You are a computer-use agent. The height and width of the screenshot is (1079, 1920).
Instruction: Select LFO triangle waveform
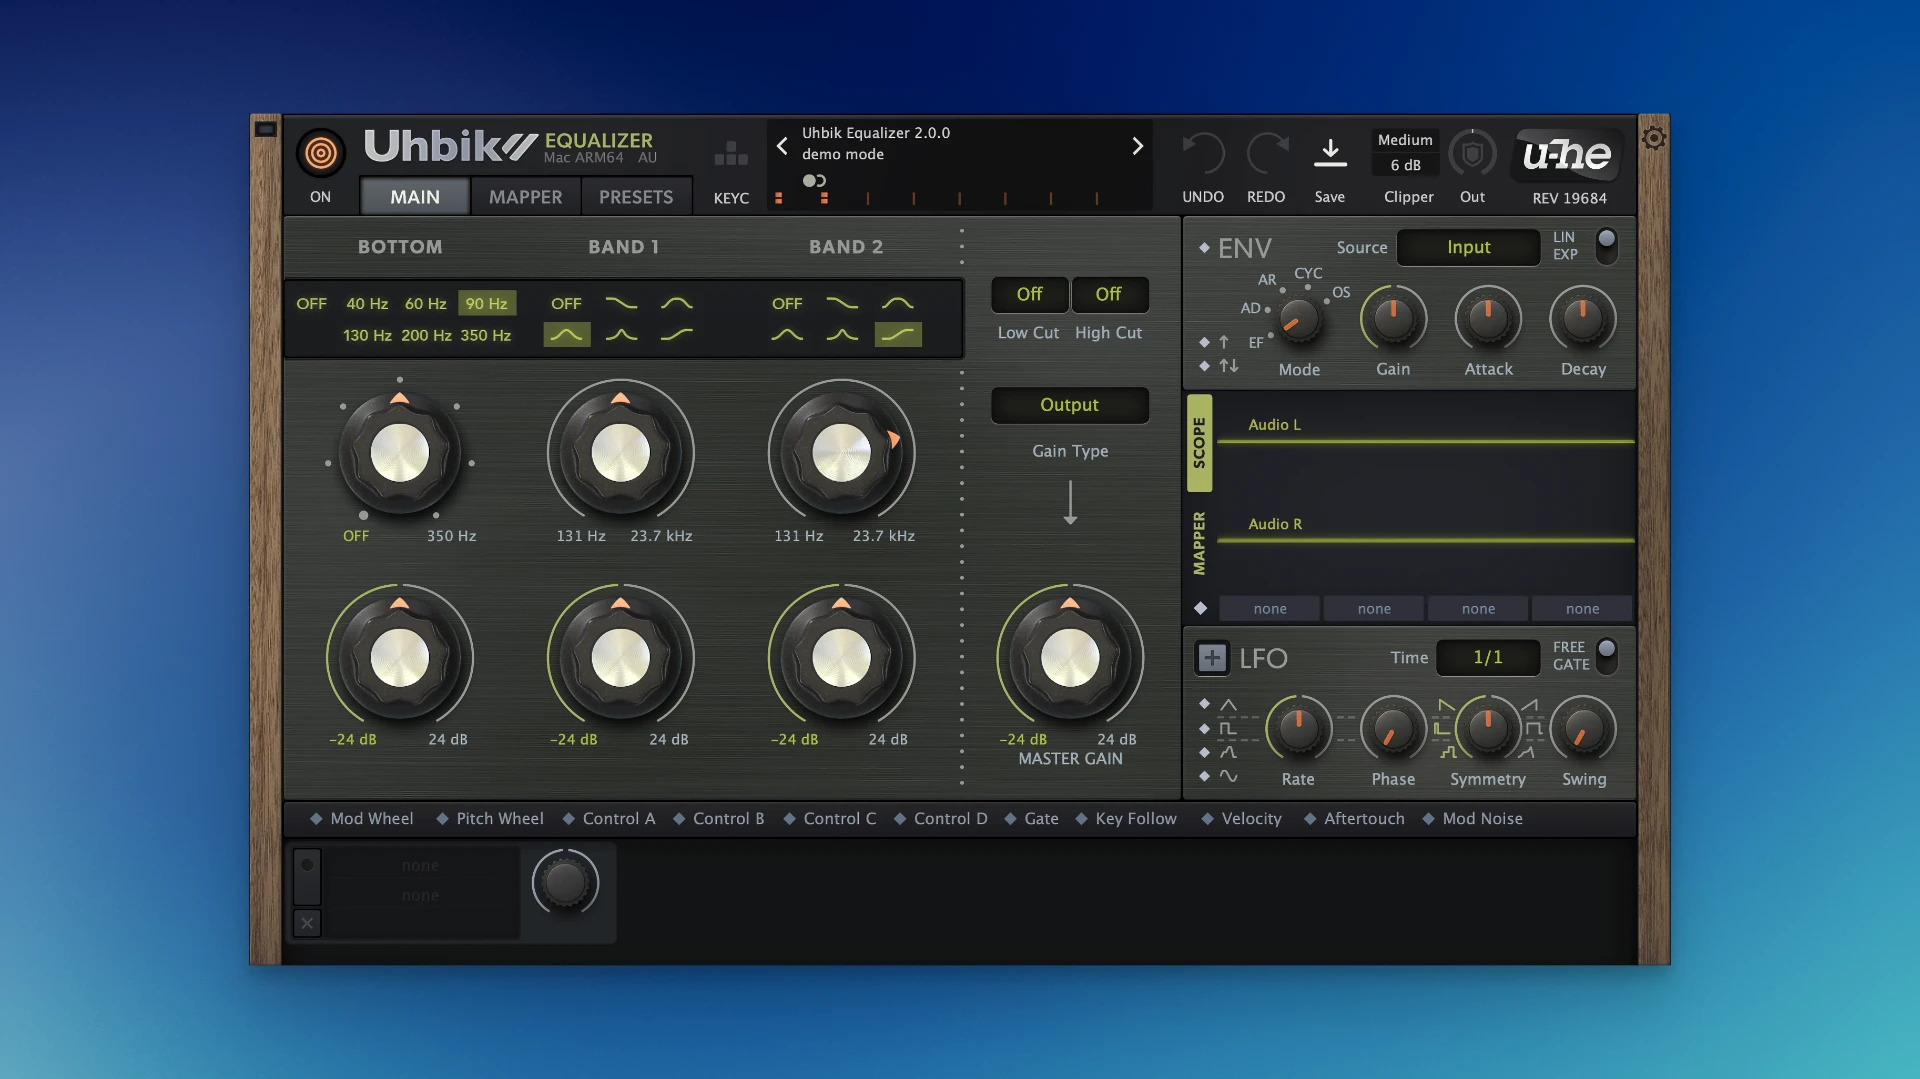[x=1228, y=705]
